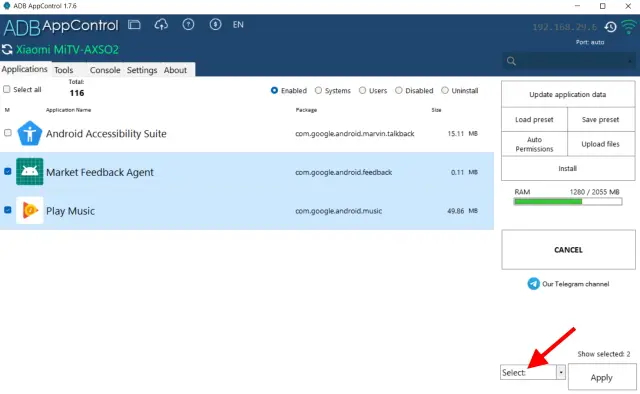Sort by the Package column header
The image size is (640, 394).
306,110
